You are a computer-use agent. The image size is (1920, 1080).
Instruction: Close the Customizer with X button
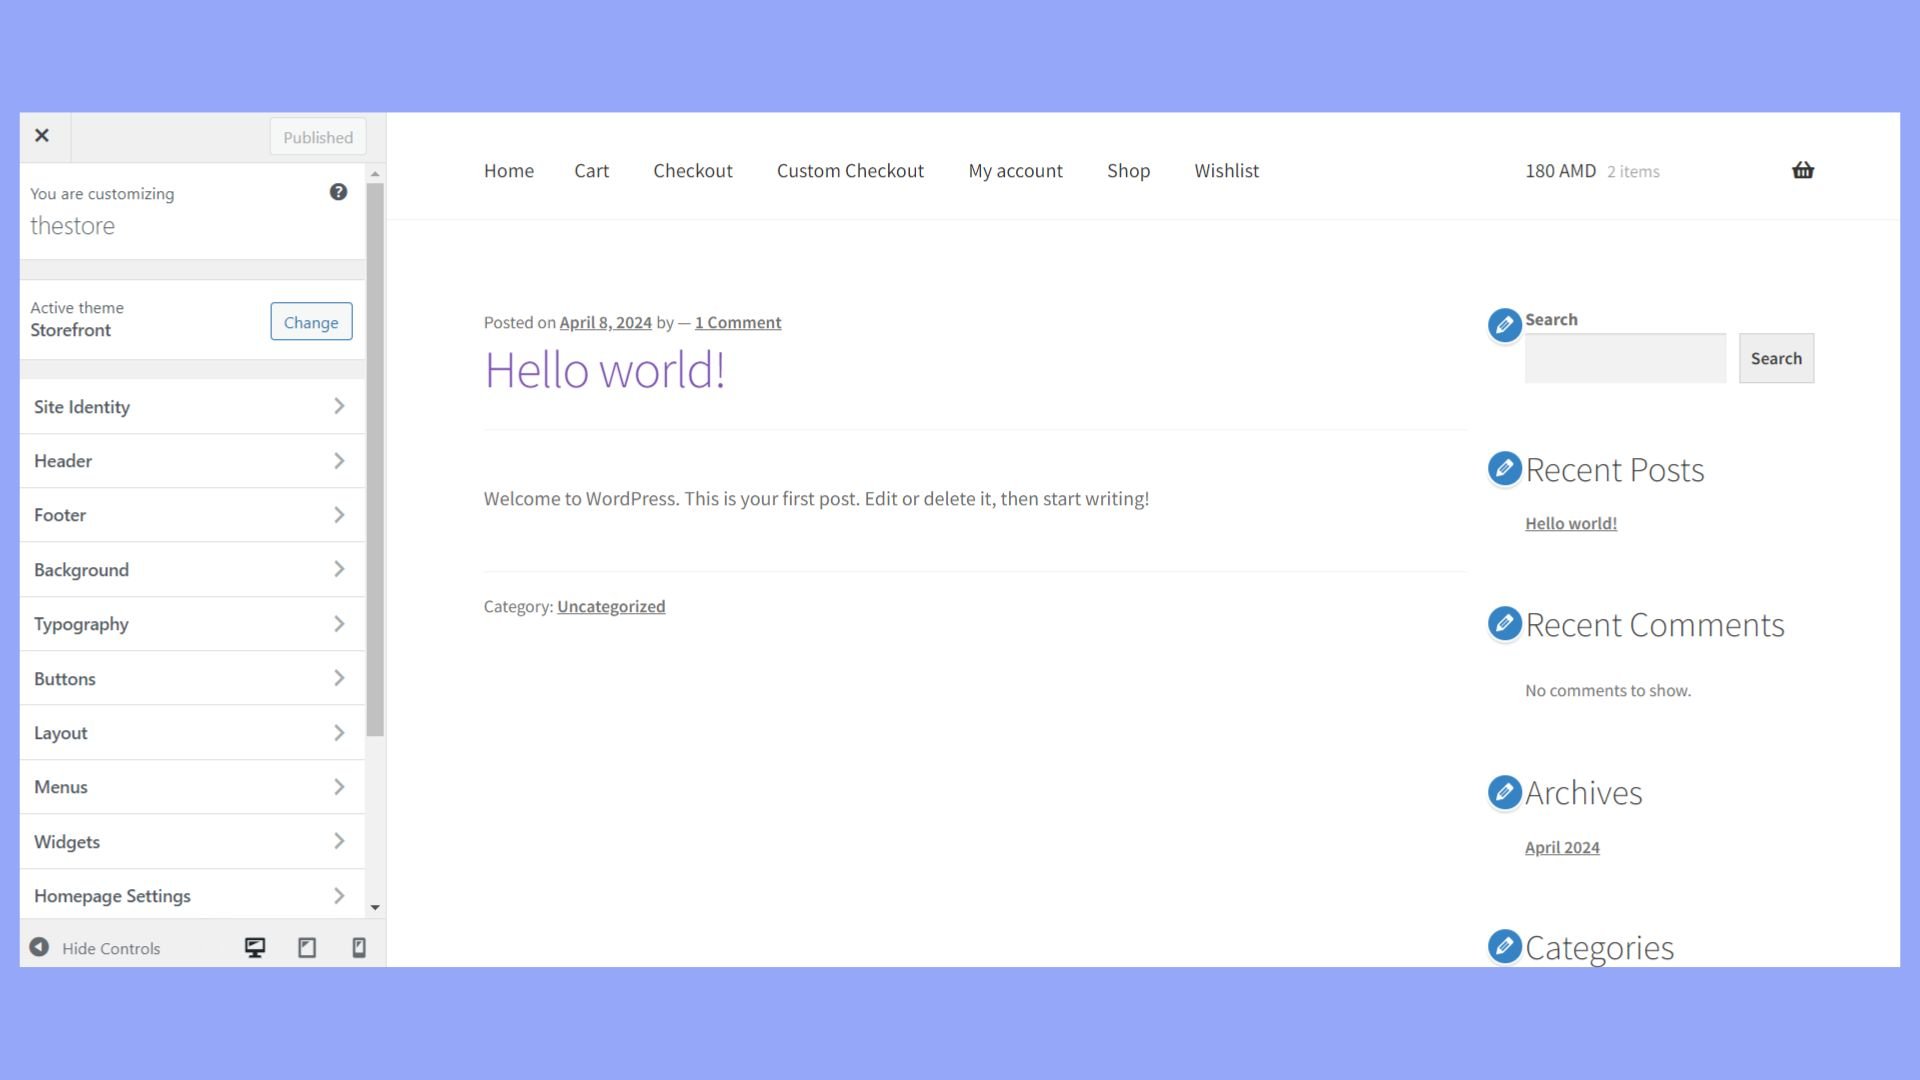click(x=42, y=136)
